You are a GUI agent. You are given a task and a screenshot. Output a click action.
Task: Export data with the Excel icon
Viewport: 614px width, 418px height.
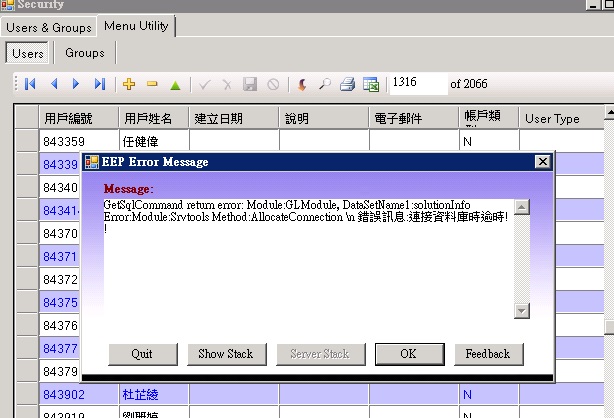[x=370, y=85]
